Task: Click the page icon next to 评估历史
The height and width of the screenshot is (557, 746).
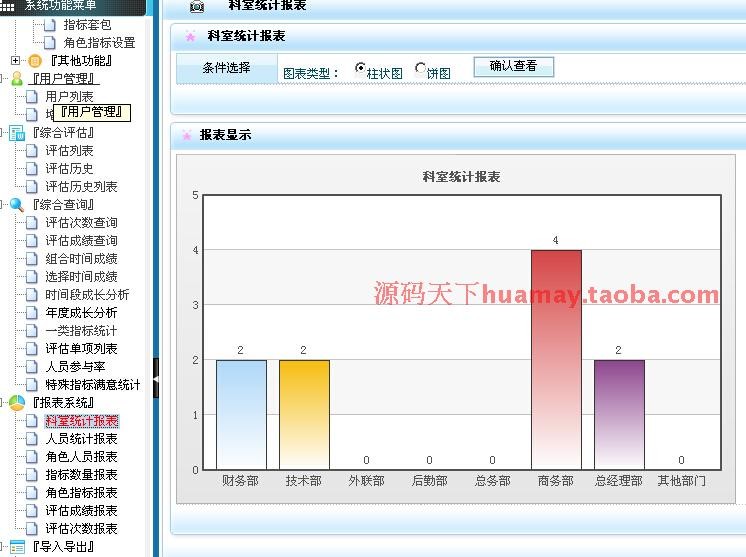Action: 32,169
